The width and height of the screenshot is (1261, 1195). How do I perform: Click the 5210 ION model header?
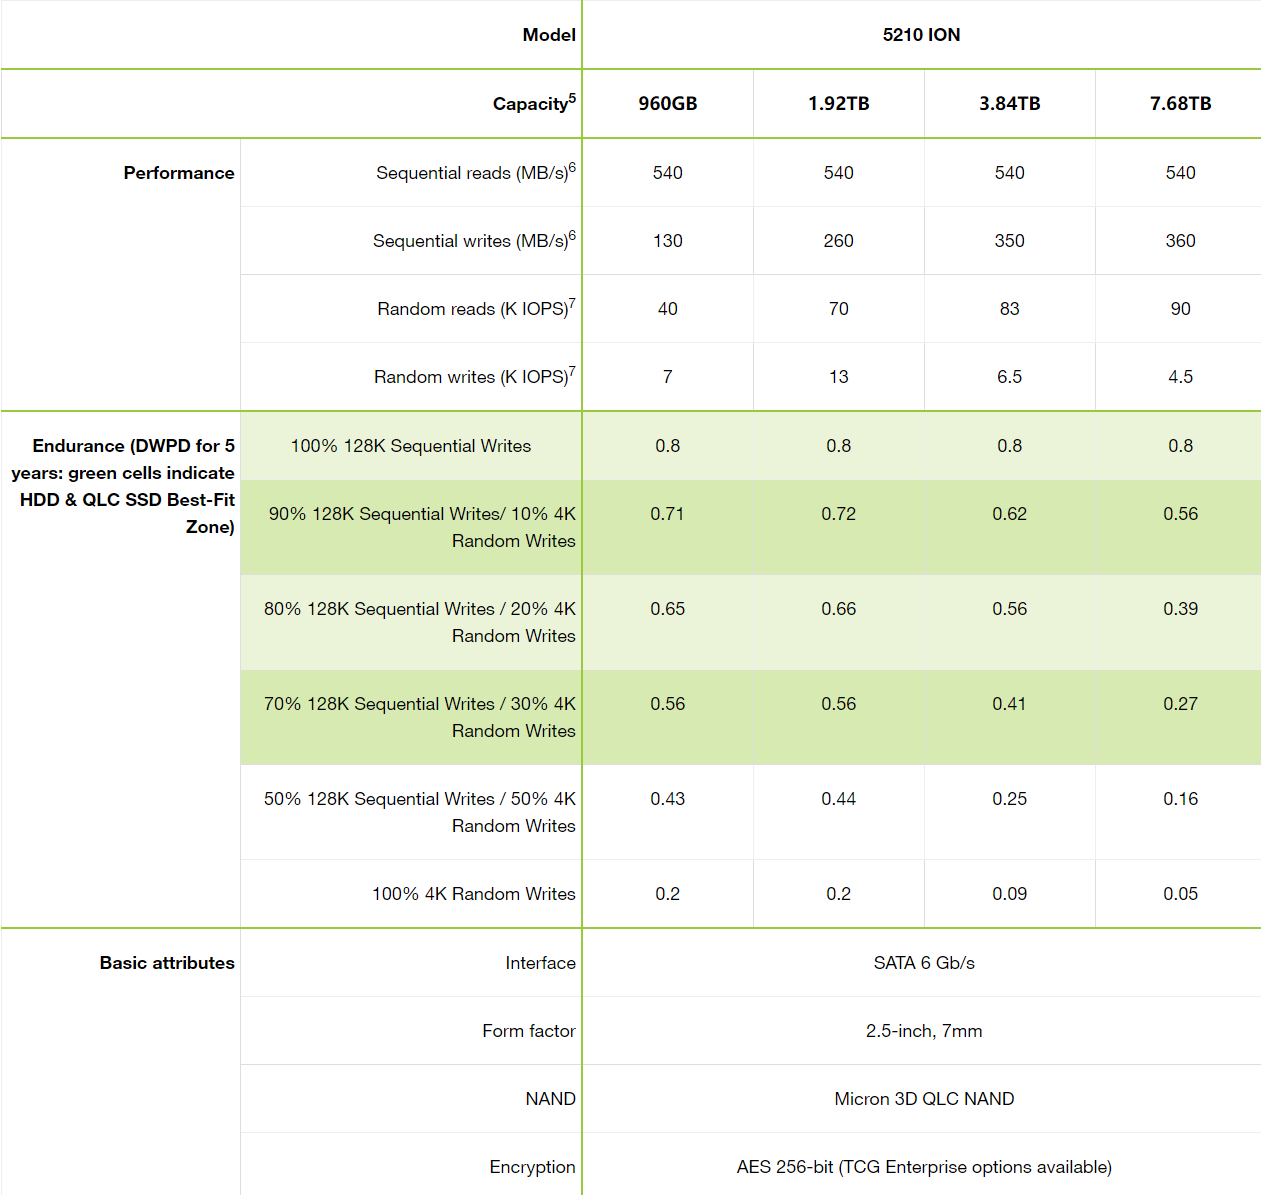point(921,35)
